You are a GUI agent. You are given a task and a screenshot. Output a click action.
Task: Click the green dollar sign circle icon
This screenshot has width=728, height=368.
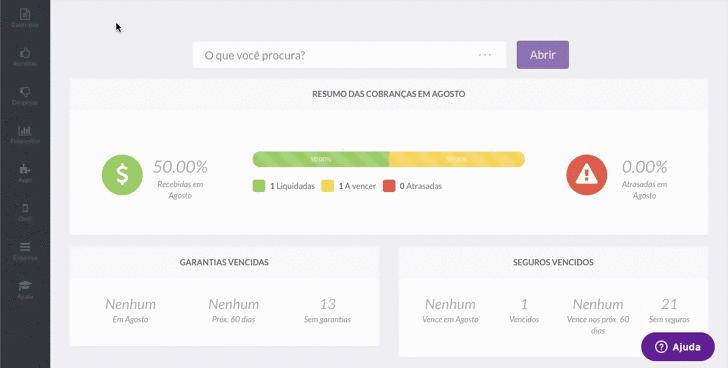tap(122, 174)
